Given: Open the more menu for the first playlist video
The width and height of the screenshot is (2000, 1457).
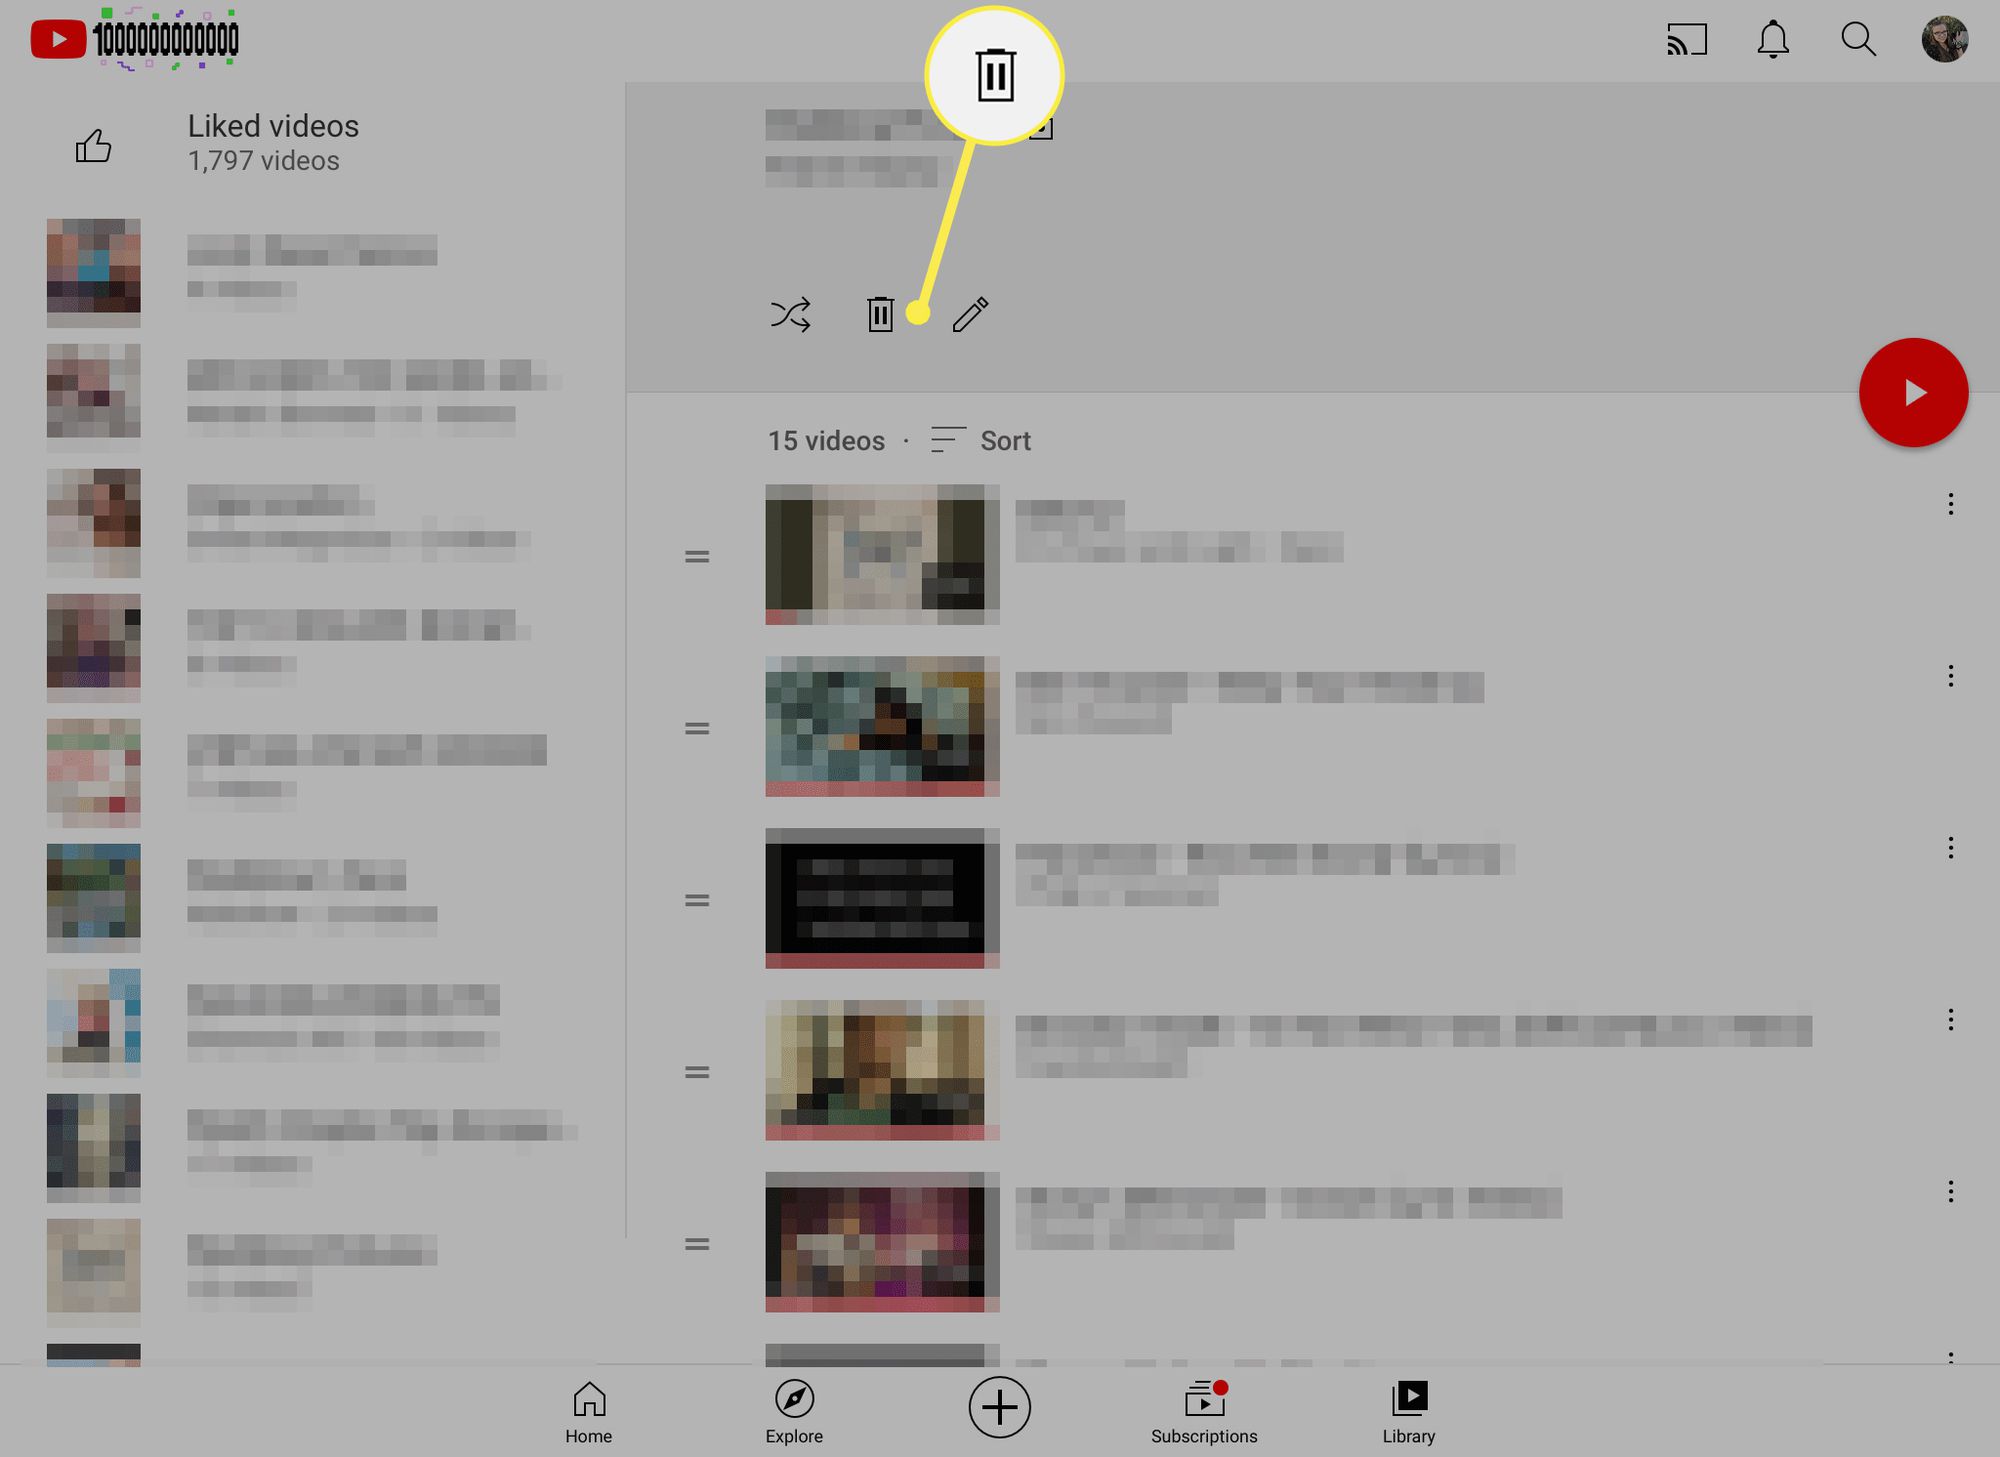Looking at the screenshot, I should click(1950, 504).
